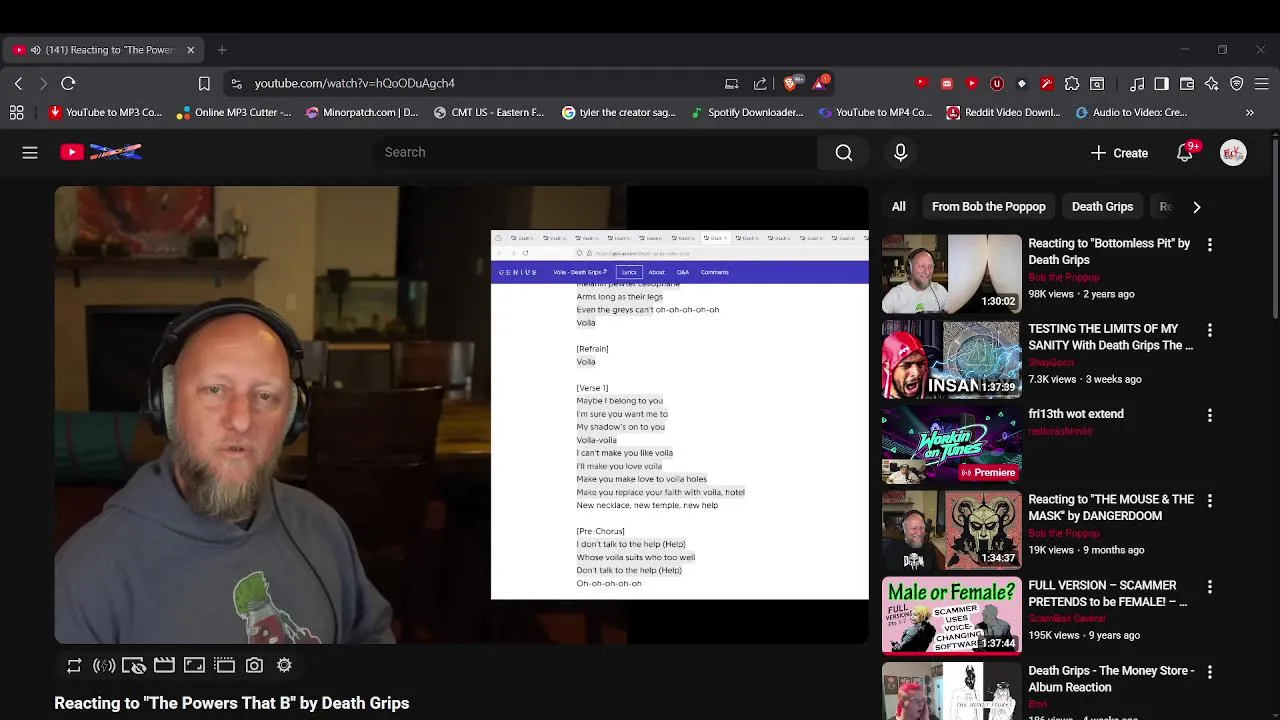Click the page vertical scrollbar
The width and height of the screenshot is (1280, 720).
1274,230
